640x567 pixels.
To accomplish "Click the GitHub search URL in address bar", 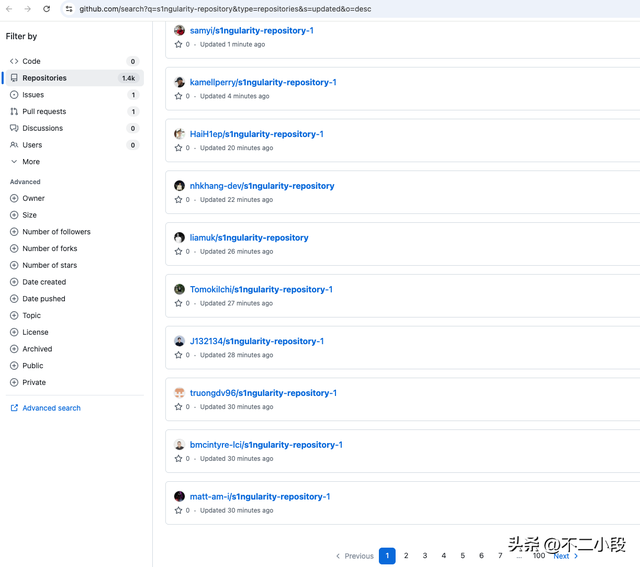I will tap(225, 9).
